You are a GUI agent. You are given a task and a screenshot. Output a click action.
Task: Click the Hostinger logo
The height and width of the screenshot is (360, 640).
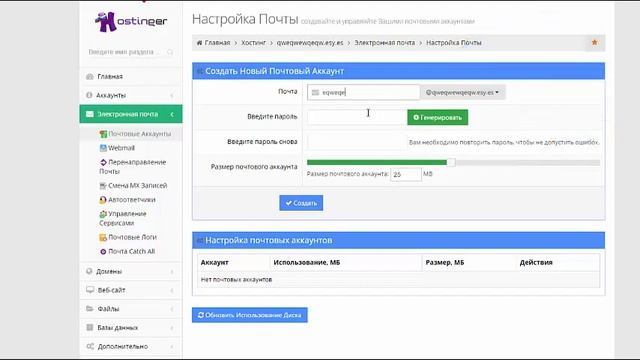point(131,22)
